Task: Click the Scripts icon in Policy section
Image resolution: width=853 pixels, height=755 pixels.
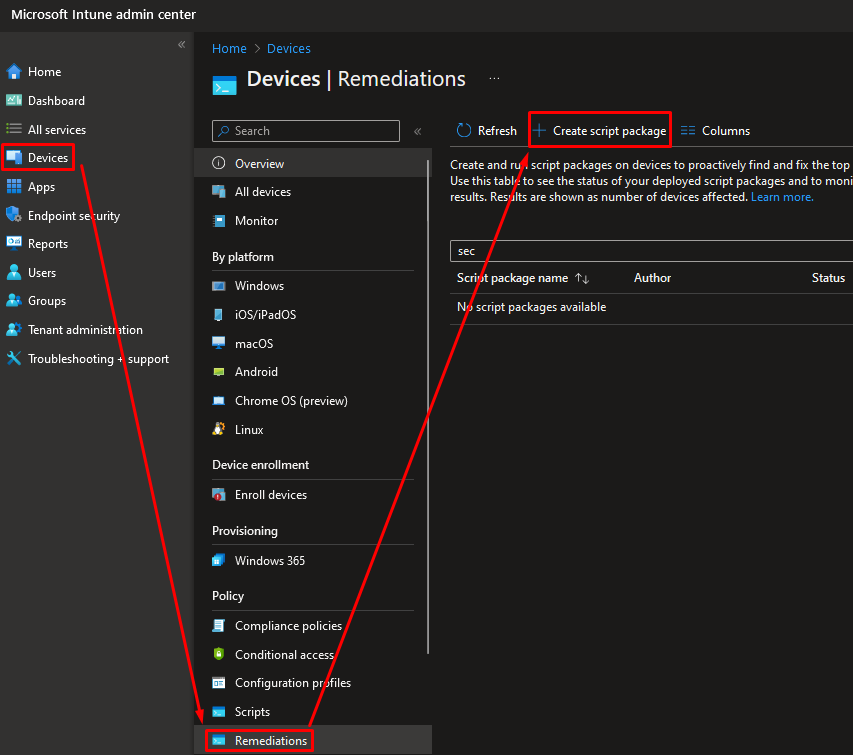Action: [x=219, y=711]
